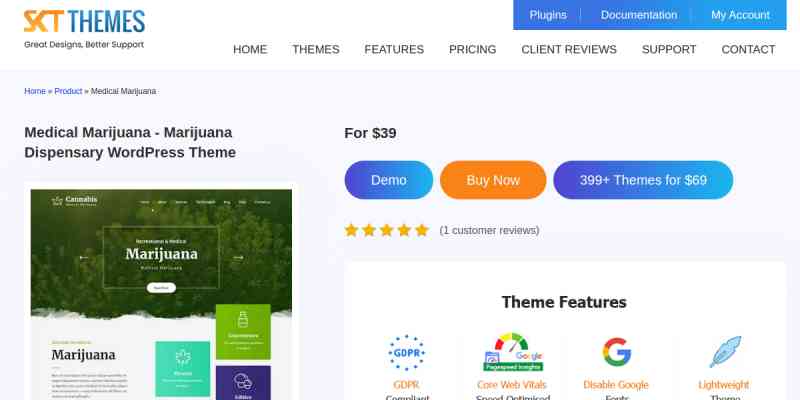Open the THEMES menu item
Image resolution: width=800 pixels, height=400 pixels.
(316, 49)
